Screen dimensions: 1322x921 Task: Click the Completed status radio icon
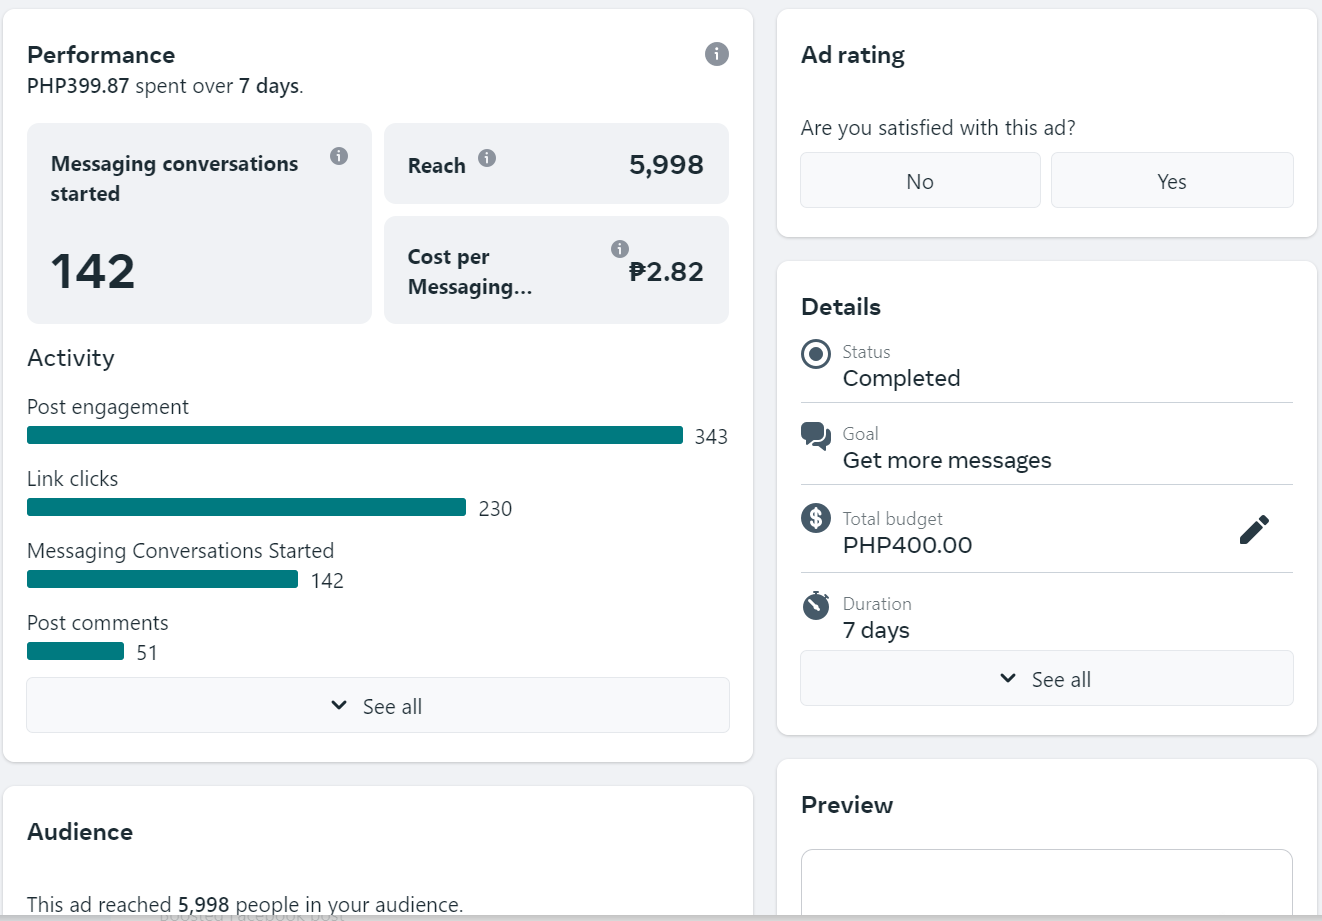point(816,354)
